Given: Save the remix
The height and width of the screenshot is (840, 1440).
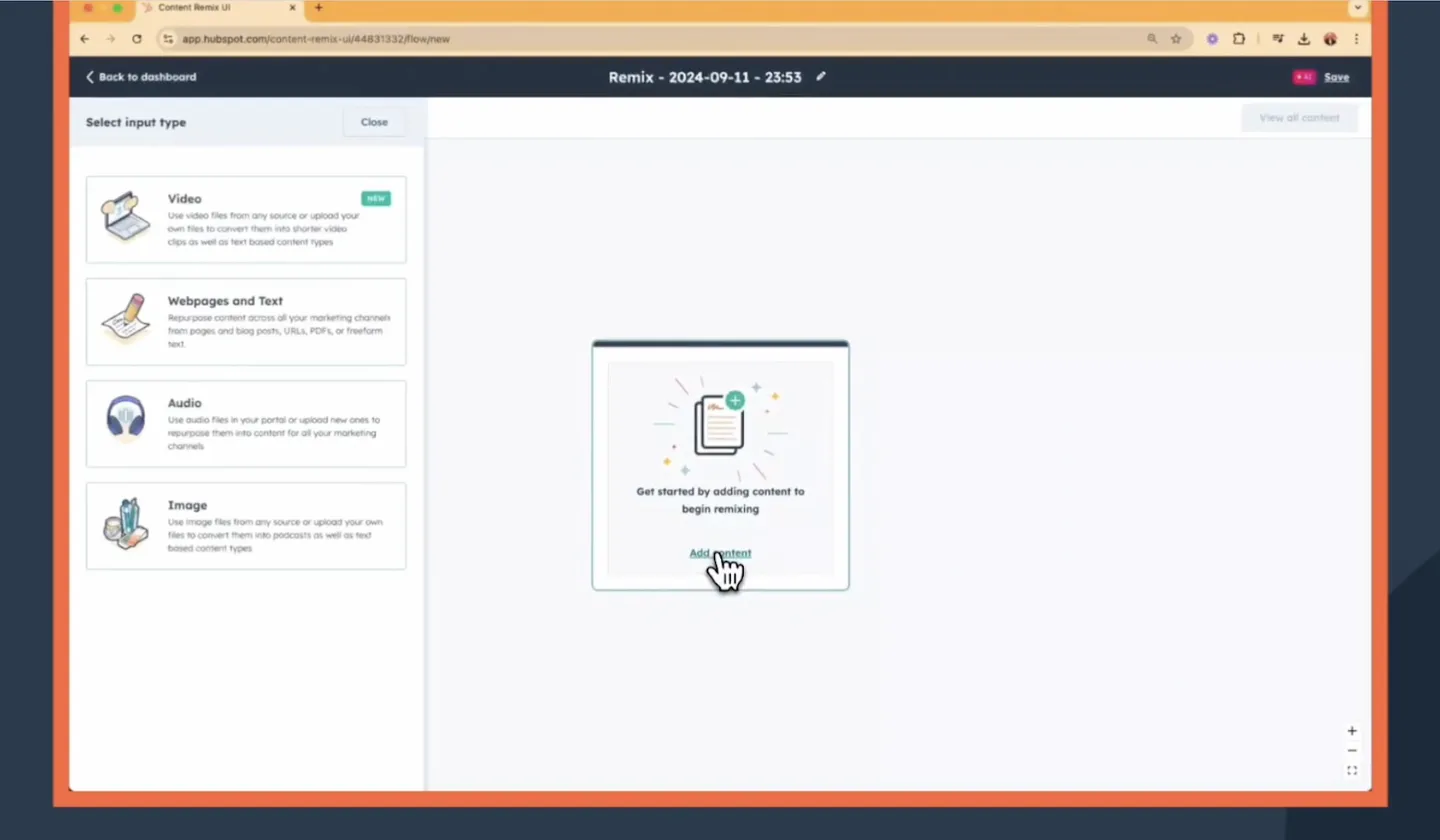Looking at the screenshot, I should coord(1336,77).
